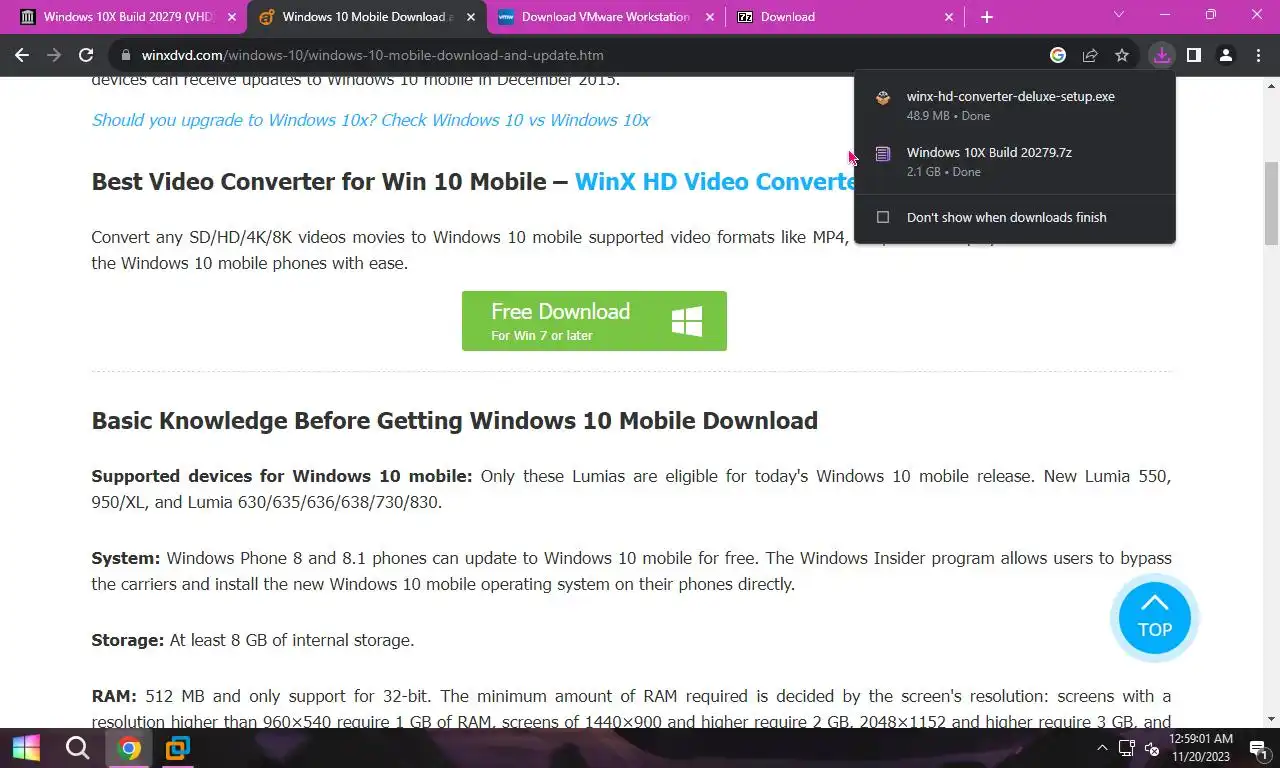Screen dimensions: 1280x768
Task: Click the page vertical scrollbar thumb
Action: tap(1272, 202)
